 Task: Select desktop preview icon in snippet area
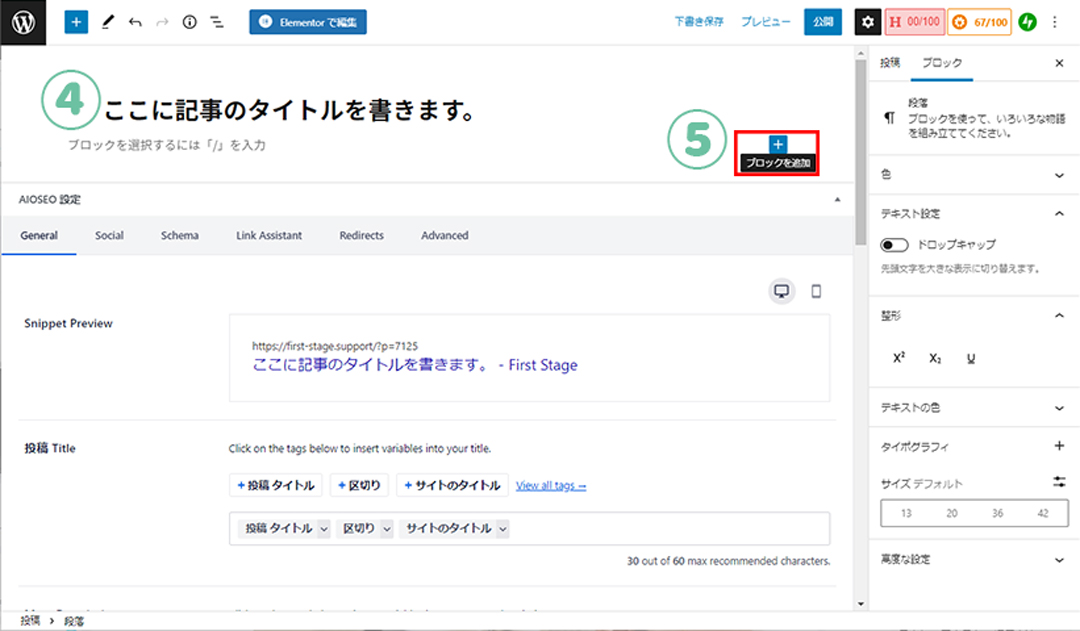point(782,291)
